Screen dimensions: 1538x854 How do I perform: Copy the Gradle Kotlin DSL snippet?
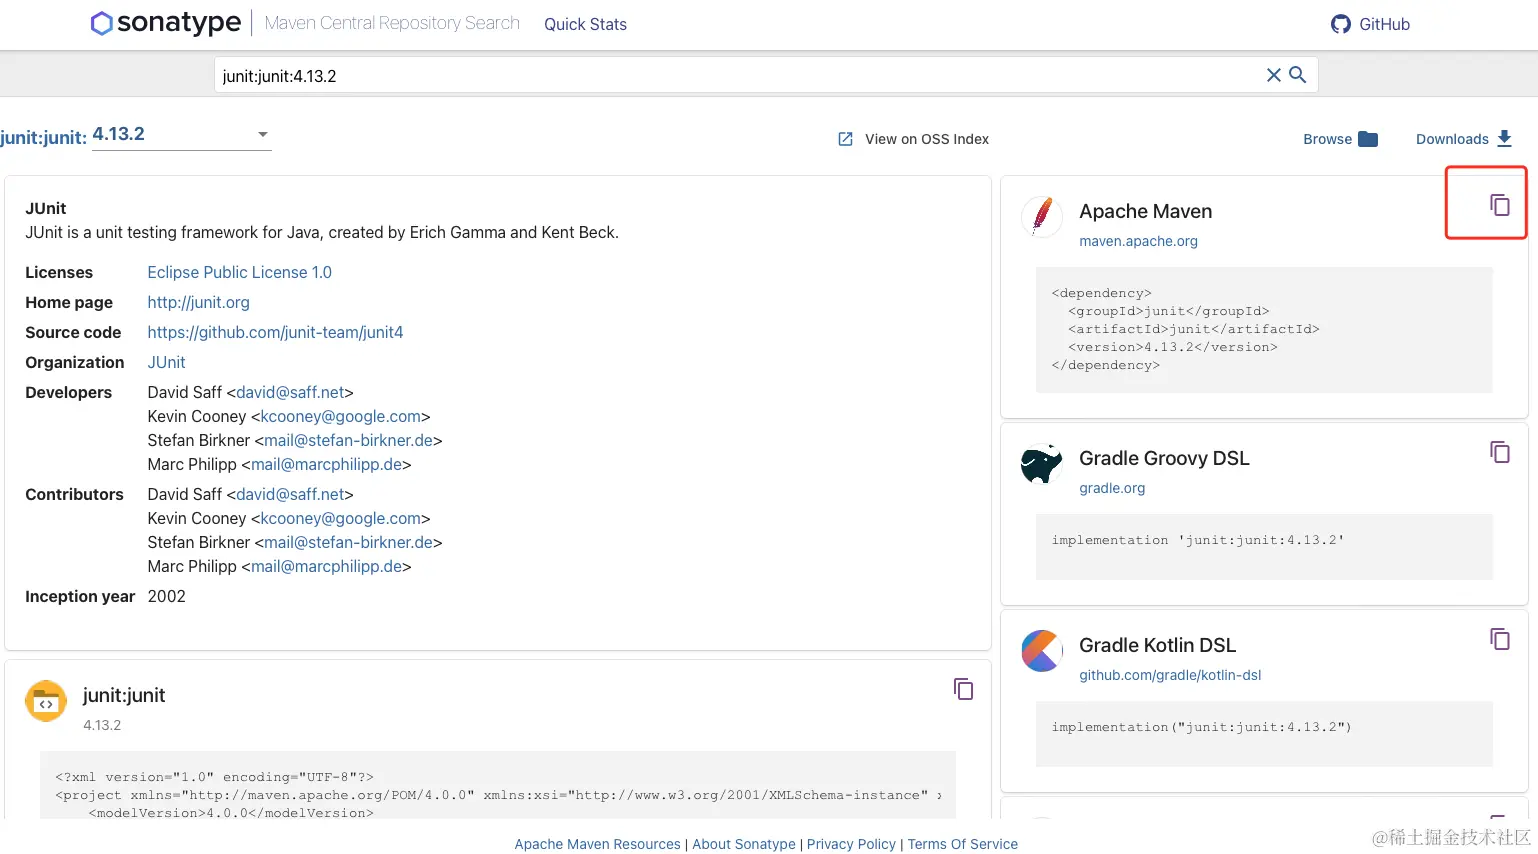(x=1499, y=639)
